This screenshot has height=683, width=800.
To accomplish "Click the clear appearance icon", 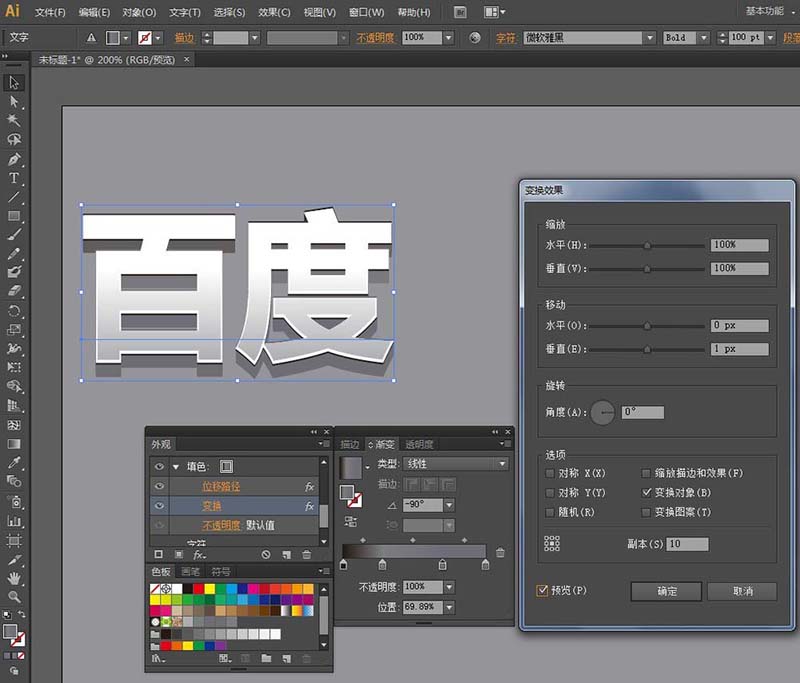I will [x=266, y=554].
